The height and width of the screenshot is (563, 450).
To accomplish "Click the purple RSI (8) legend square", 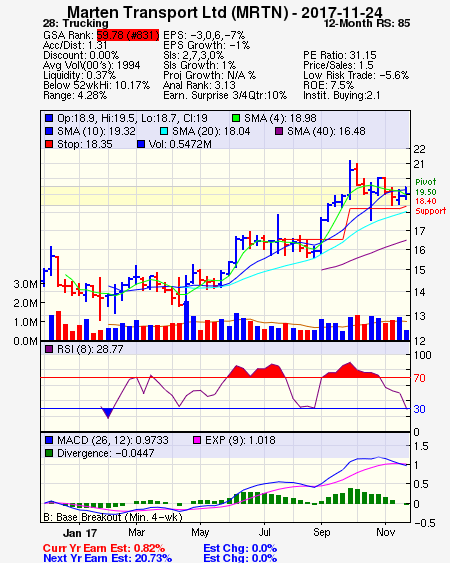I will click(49, 349).
